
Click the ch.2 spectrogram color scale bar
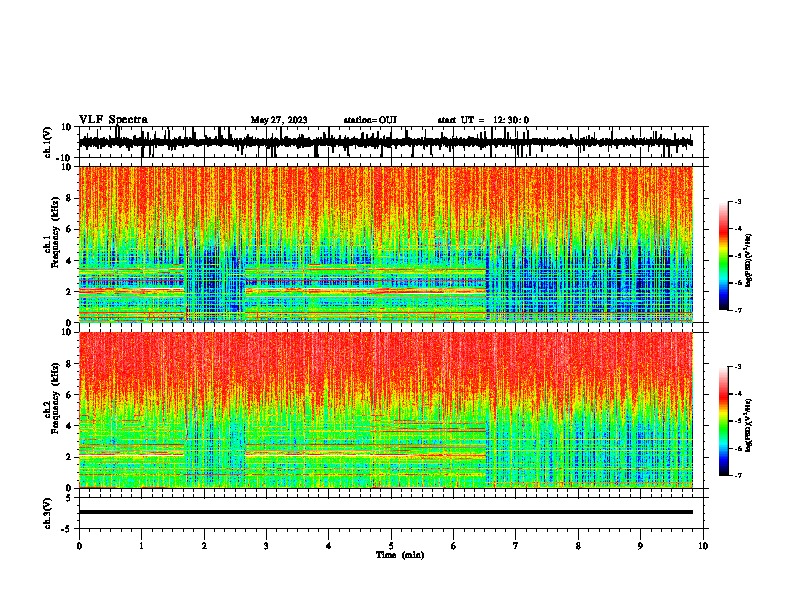coord(723,421)
